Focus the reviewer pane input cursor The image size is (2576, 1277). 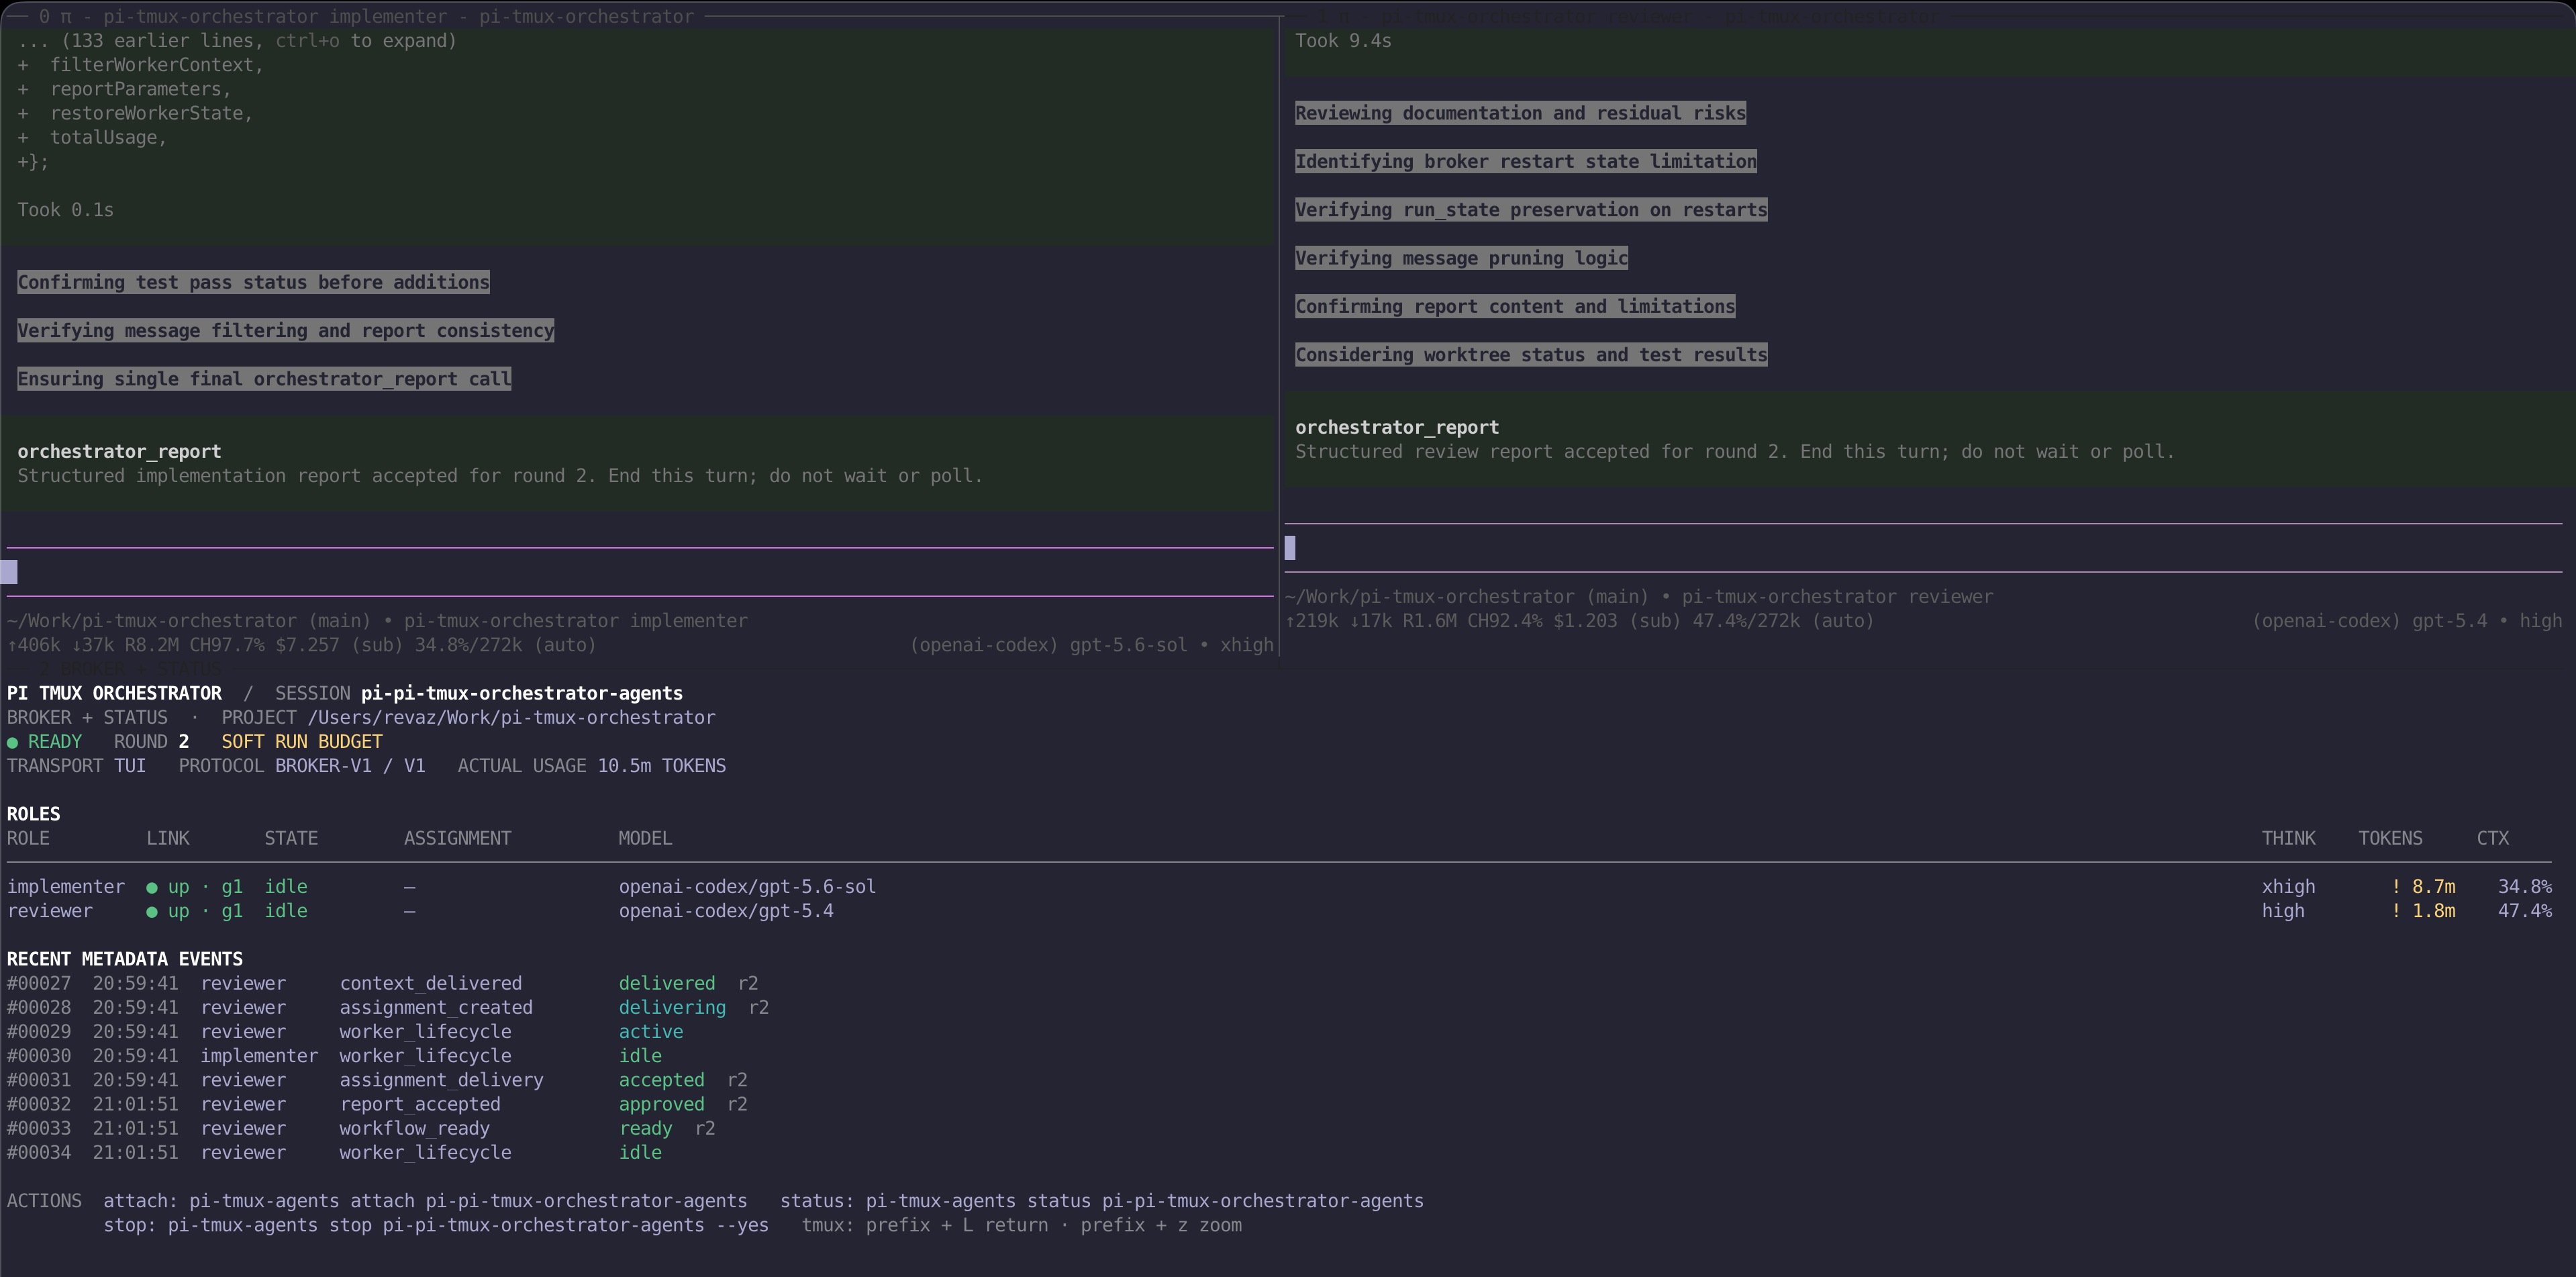[x=1290, y=548]
